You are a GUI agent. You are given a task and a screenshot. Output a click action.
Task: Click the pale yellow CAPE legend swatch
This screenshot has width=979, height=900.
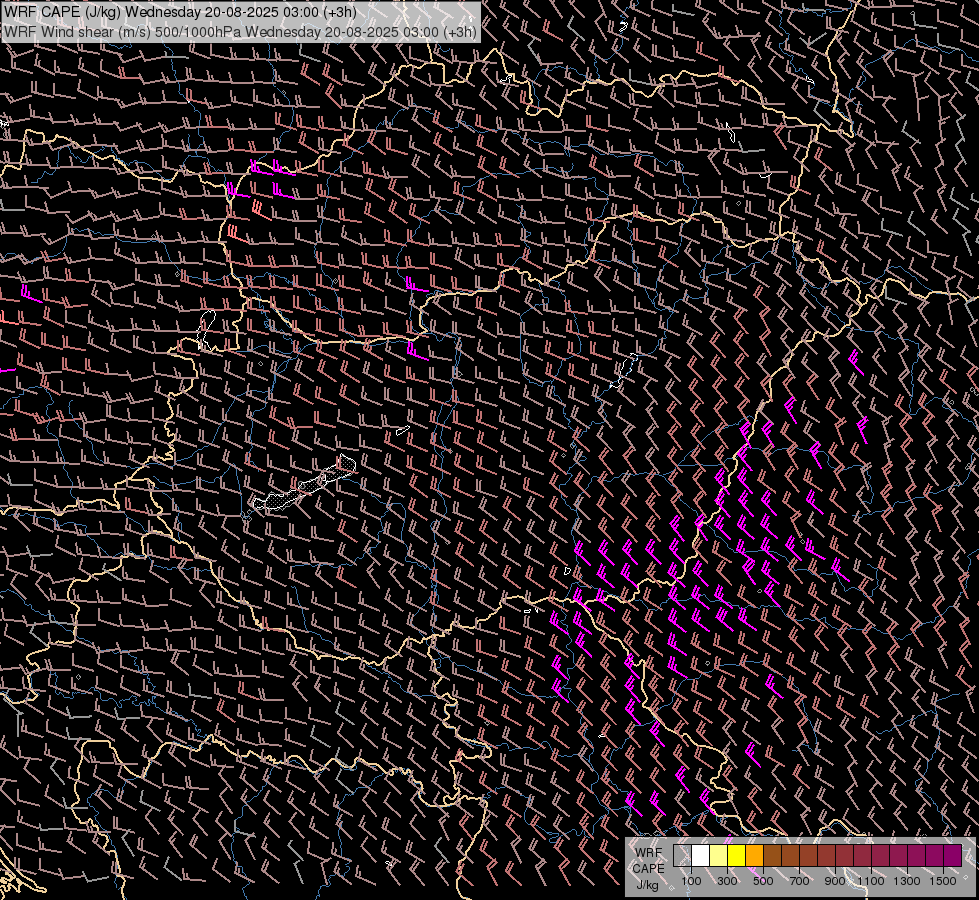tap(719, 856)
